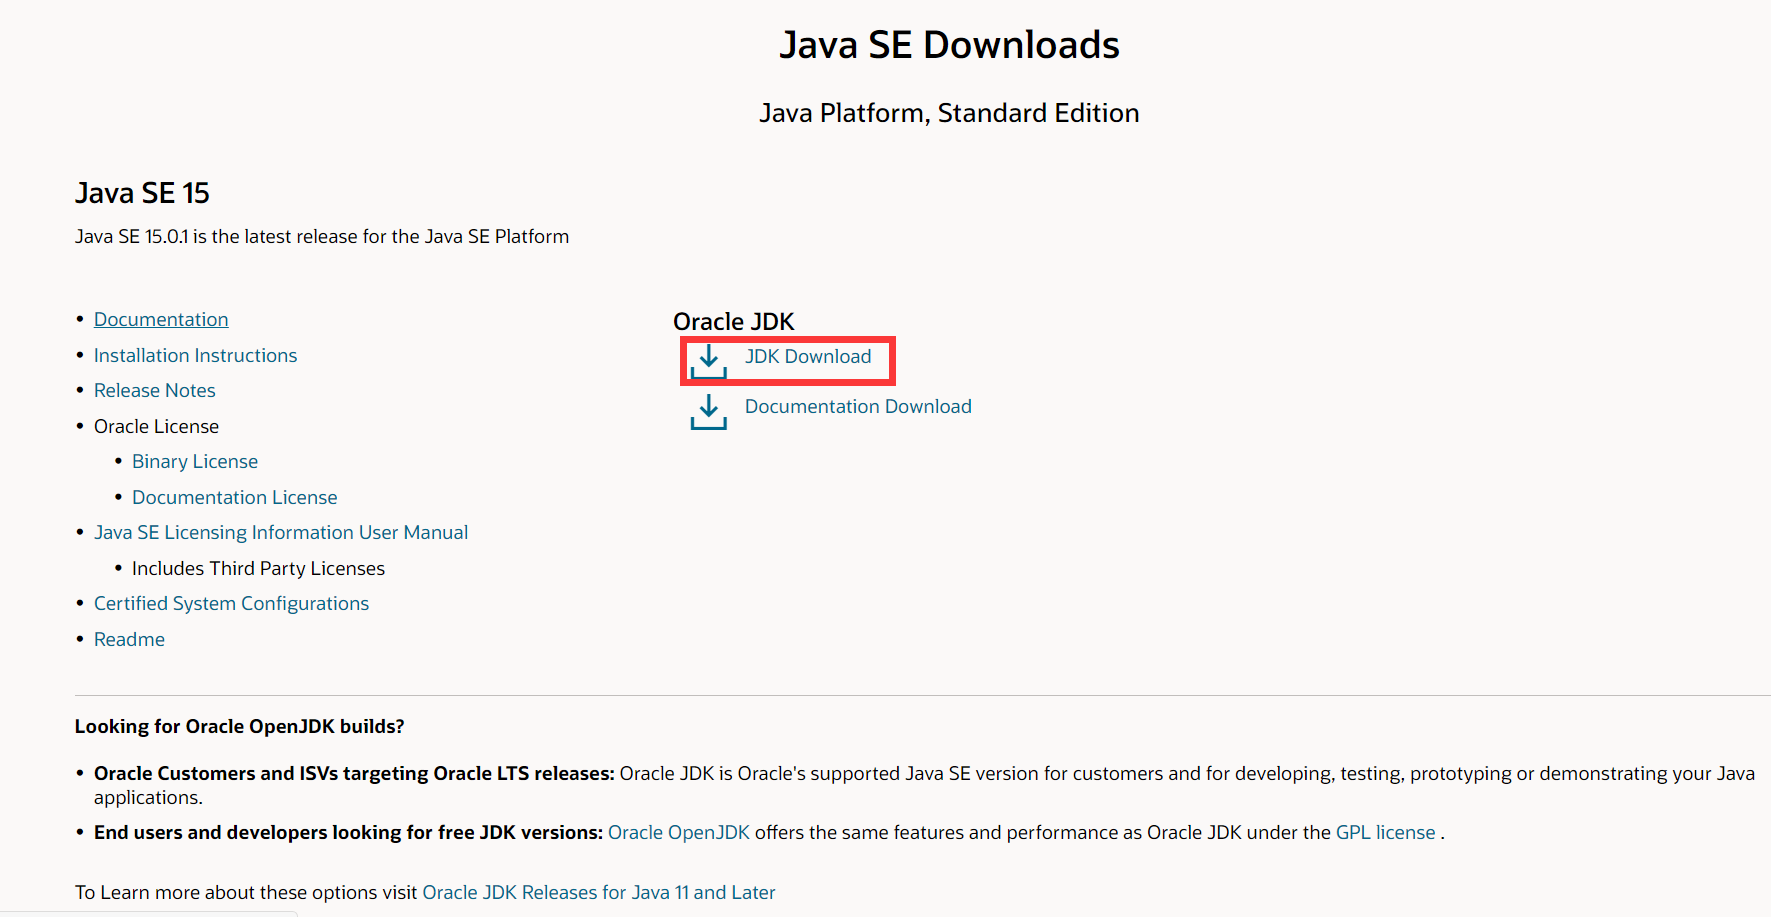1771x917 pixels.
Task: Click the Includes Third Party Licenses text
Action: (258, 569)
